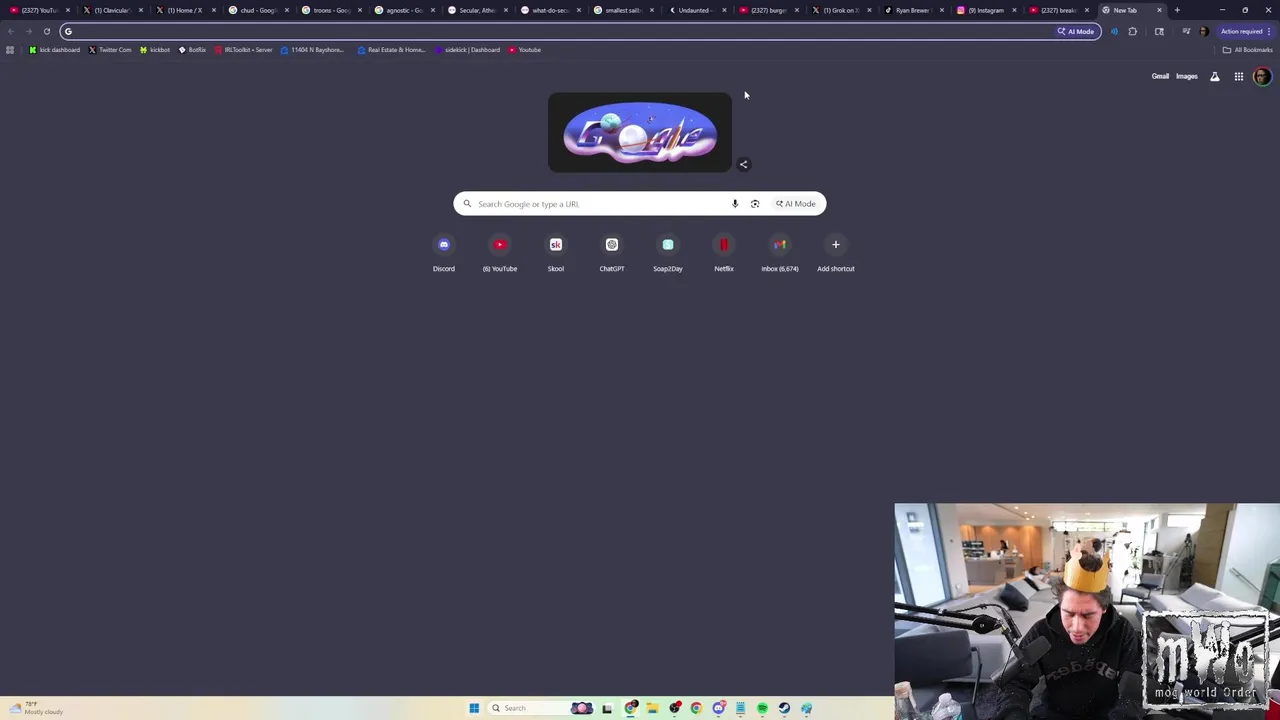Viewport: 1280px width, 720px height.
Task: Open kick dashboard bookmark
Action: (x=54, y=50)
